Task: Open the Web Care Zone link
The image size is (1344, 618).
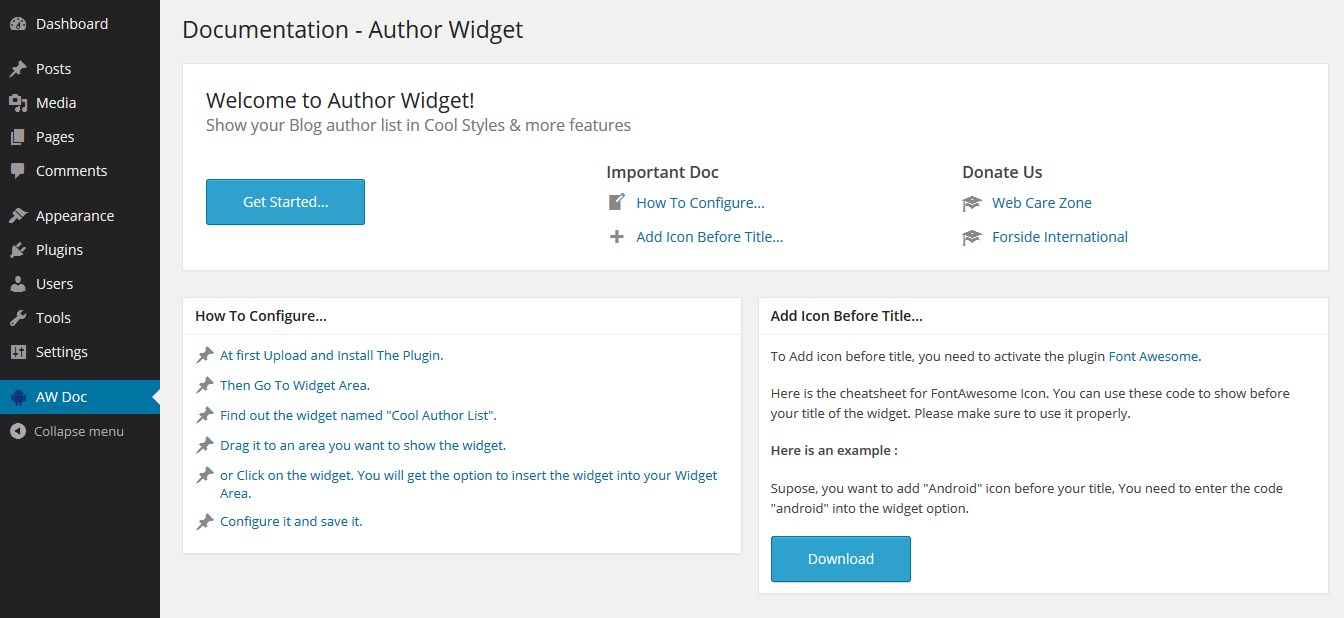Action: click(1042, 203)
